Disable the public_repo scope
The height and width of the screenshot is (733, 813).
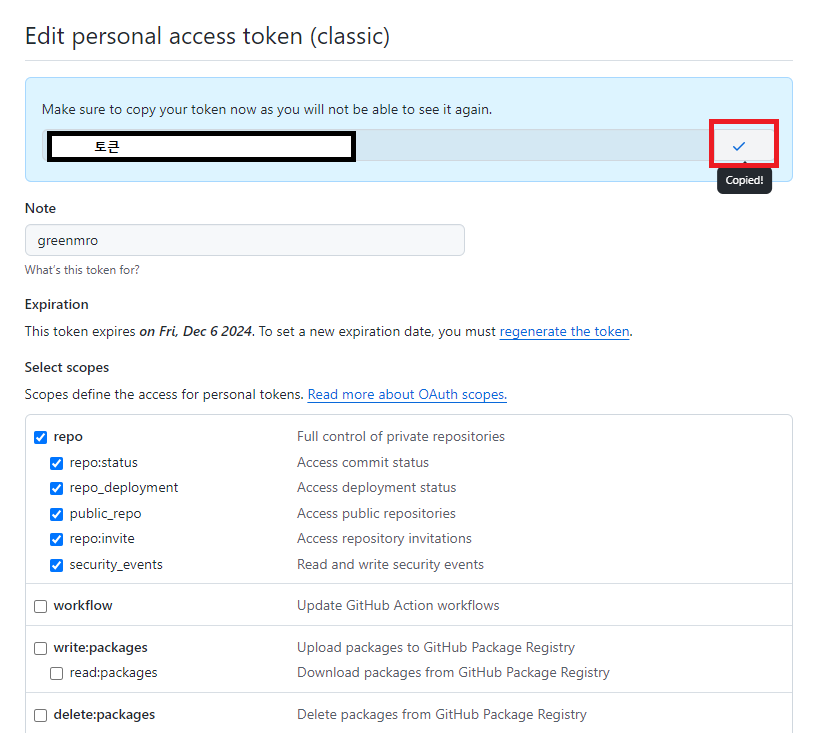click(x=56, y=514)
